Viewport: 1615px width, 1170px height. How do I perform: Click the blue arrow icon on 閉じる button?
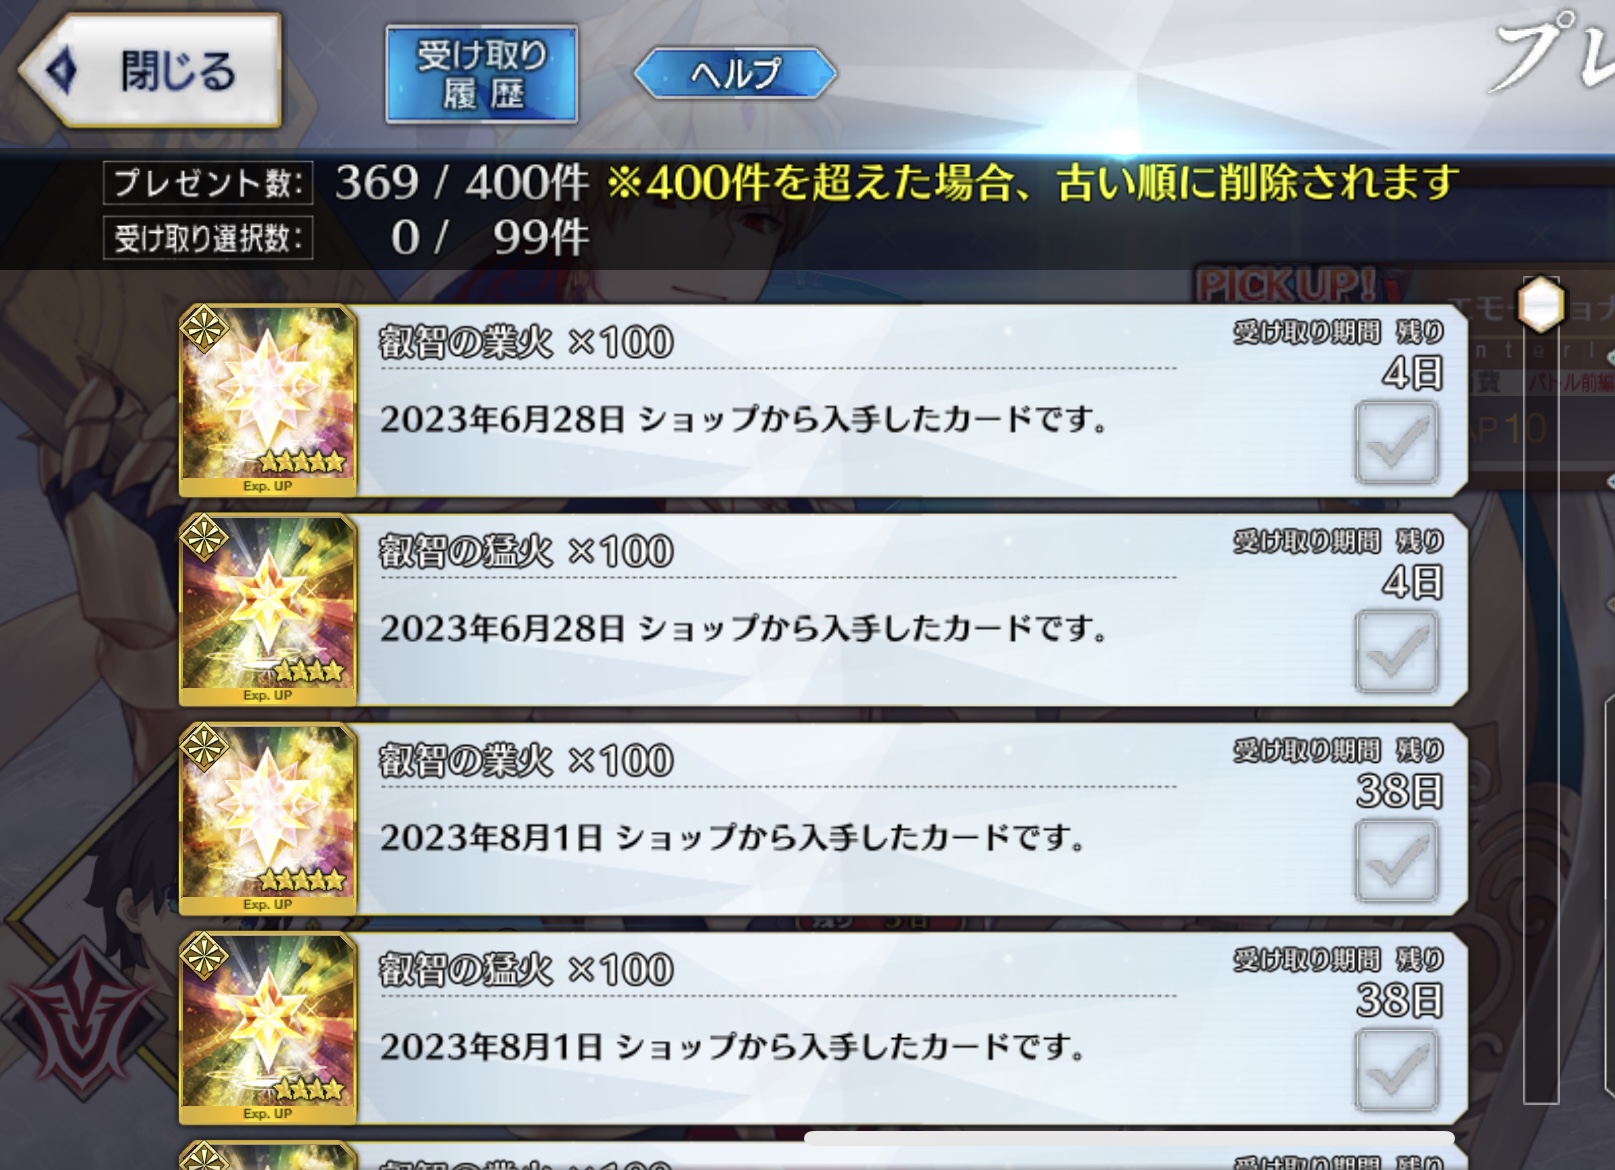click(x=62, y=72)
